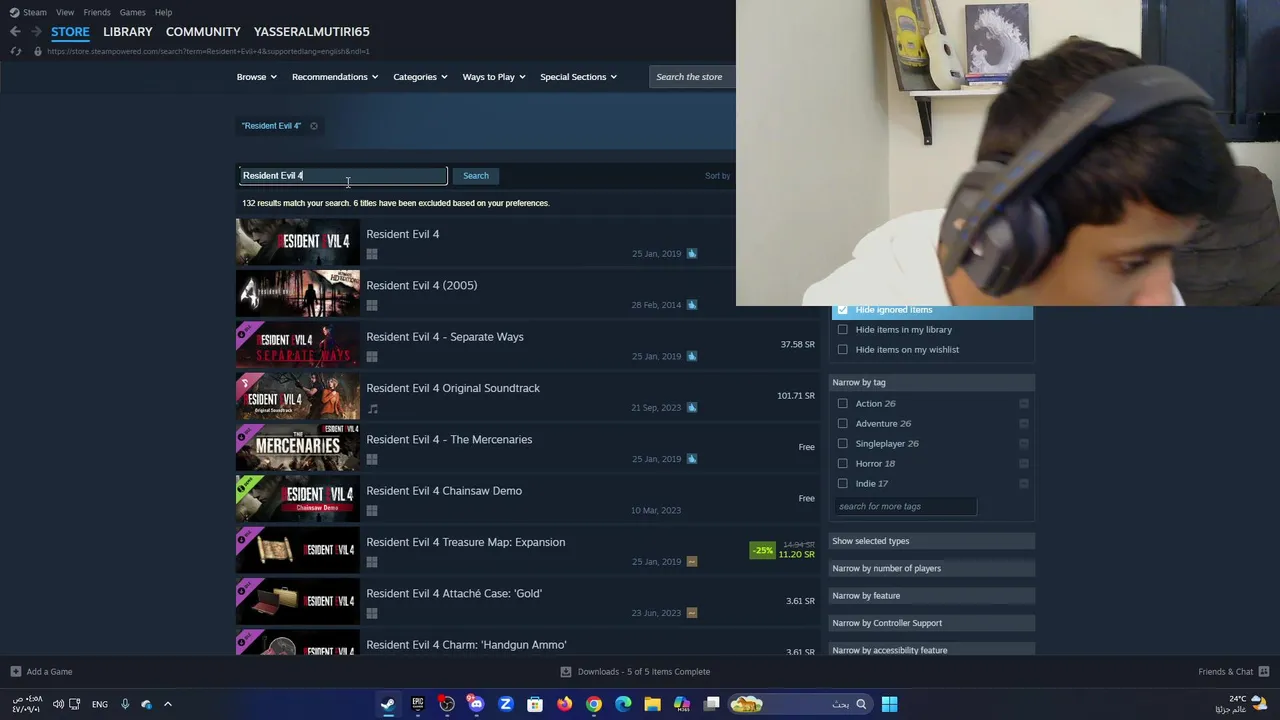Click the Resident Evil 4 (2005) thumbnail

[298, 293]
